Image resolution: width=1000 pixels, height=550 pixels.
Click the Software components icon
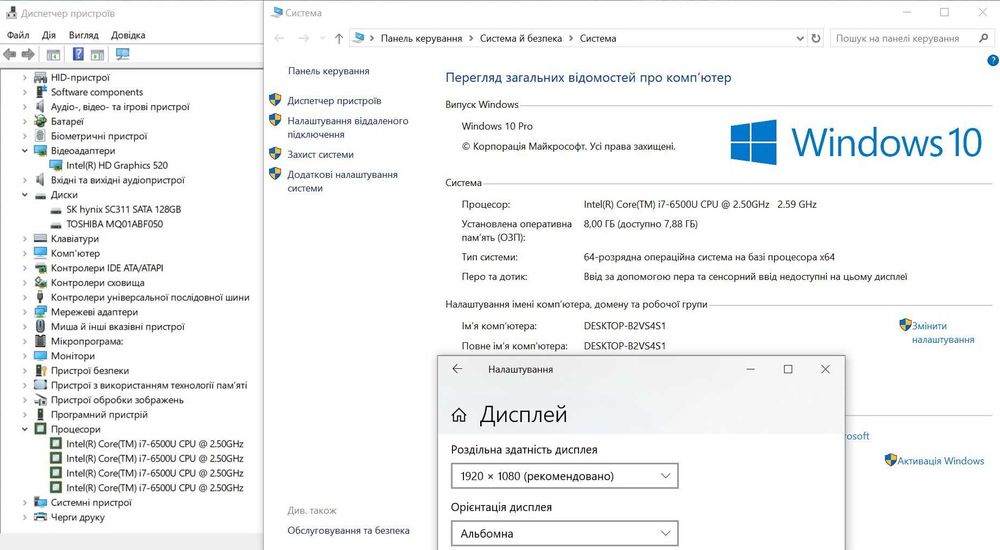[40, 92]
